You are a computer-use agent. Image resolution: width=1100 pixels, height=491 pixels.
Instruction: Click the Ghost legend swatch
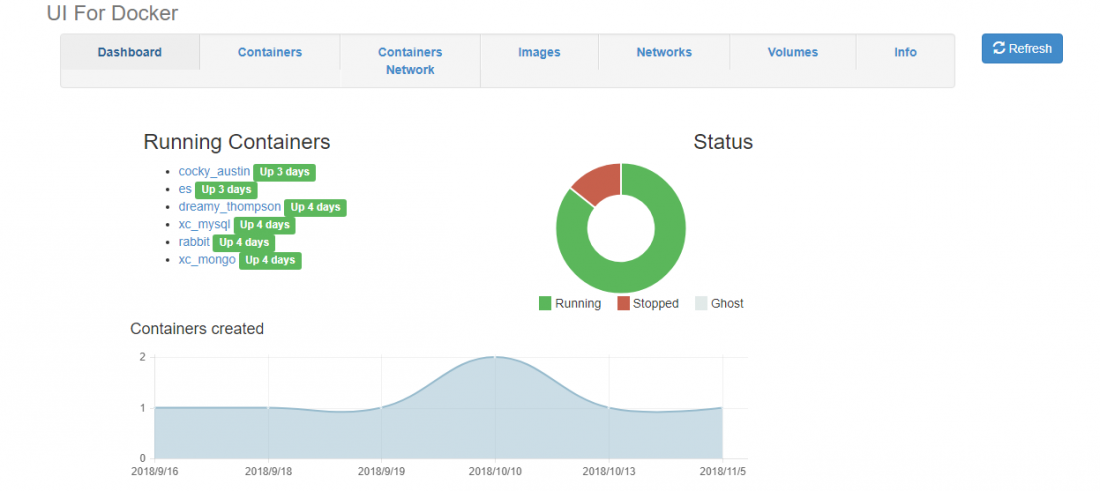coord(701,303)
